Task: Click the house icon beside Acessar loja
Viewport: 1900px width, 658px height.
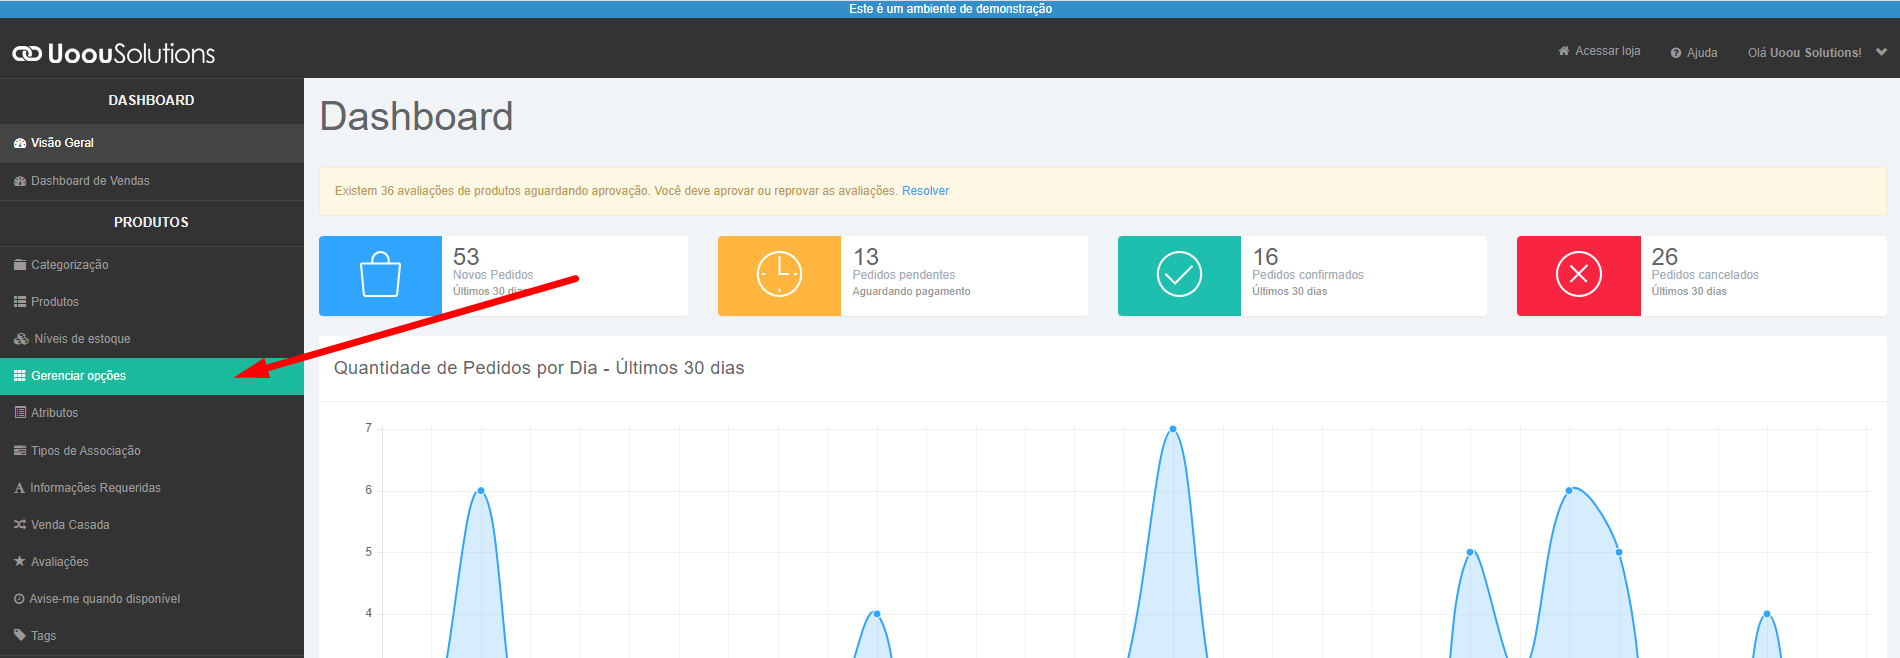Action: [x=1564, y=51]
